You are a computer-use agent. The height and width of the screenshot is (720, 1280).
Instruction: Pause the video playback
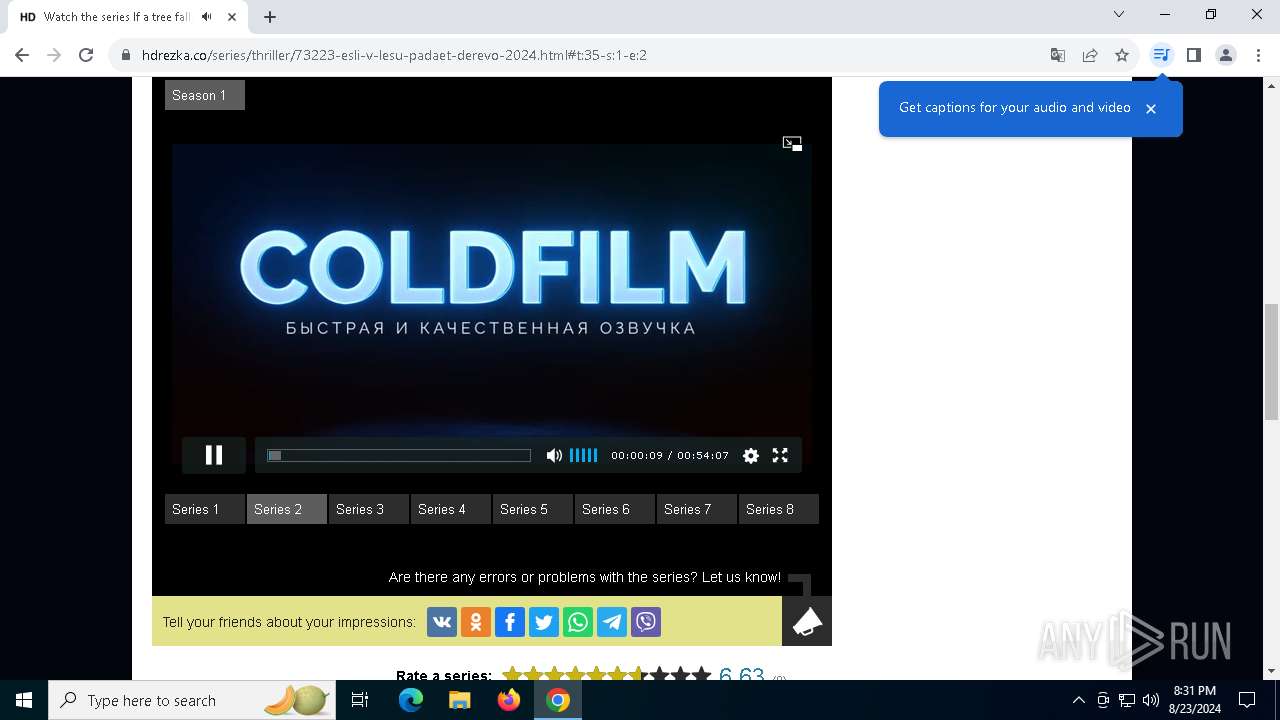click(214, 455)
